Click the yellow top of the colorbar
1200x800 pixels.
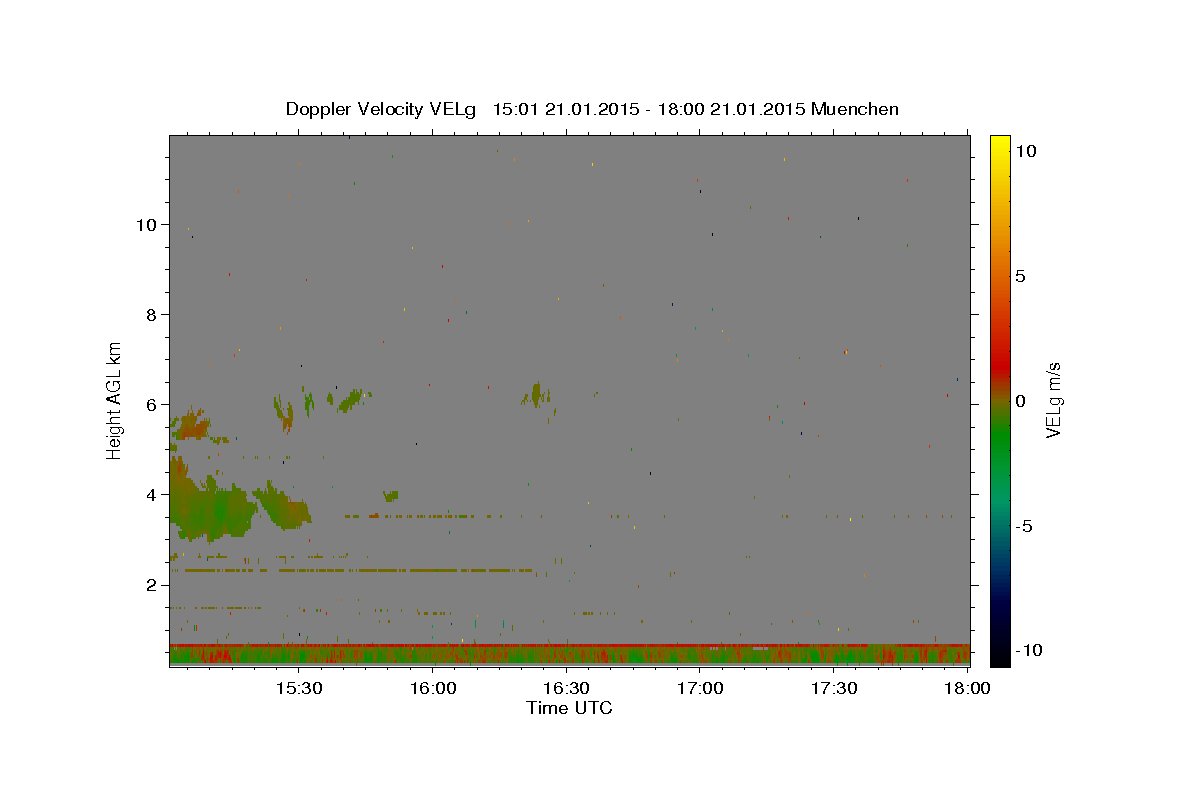click(x=999, y=143)
